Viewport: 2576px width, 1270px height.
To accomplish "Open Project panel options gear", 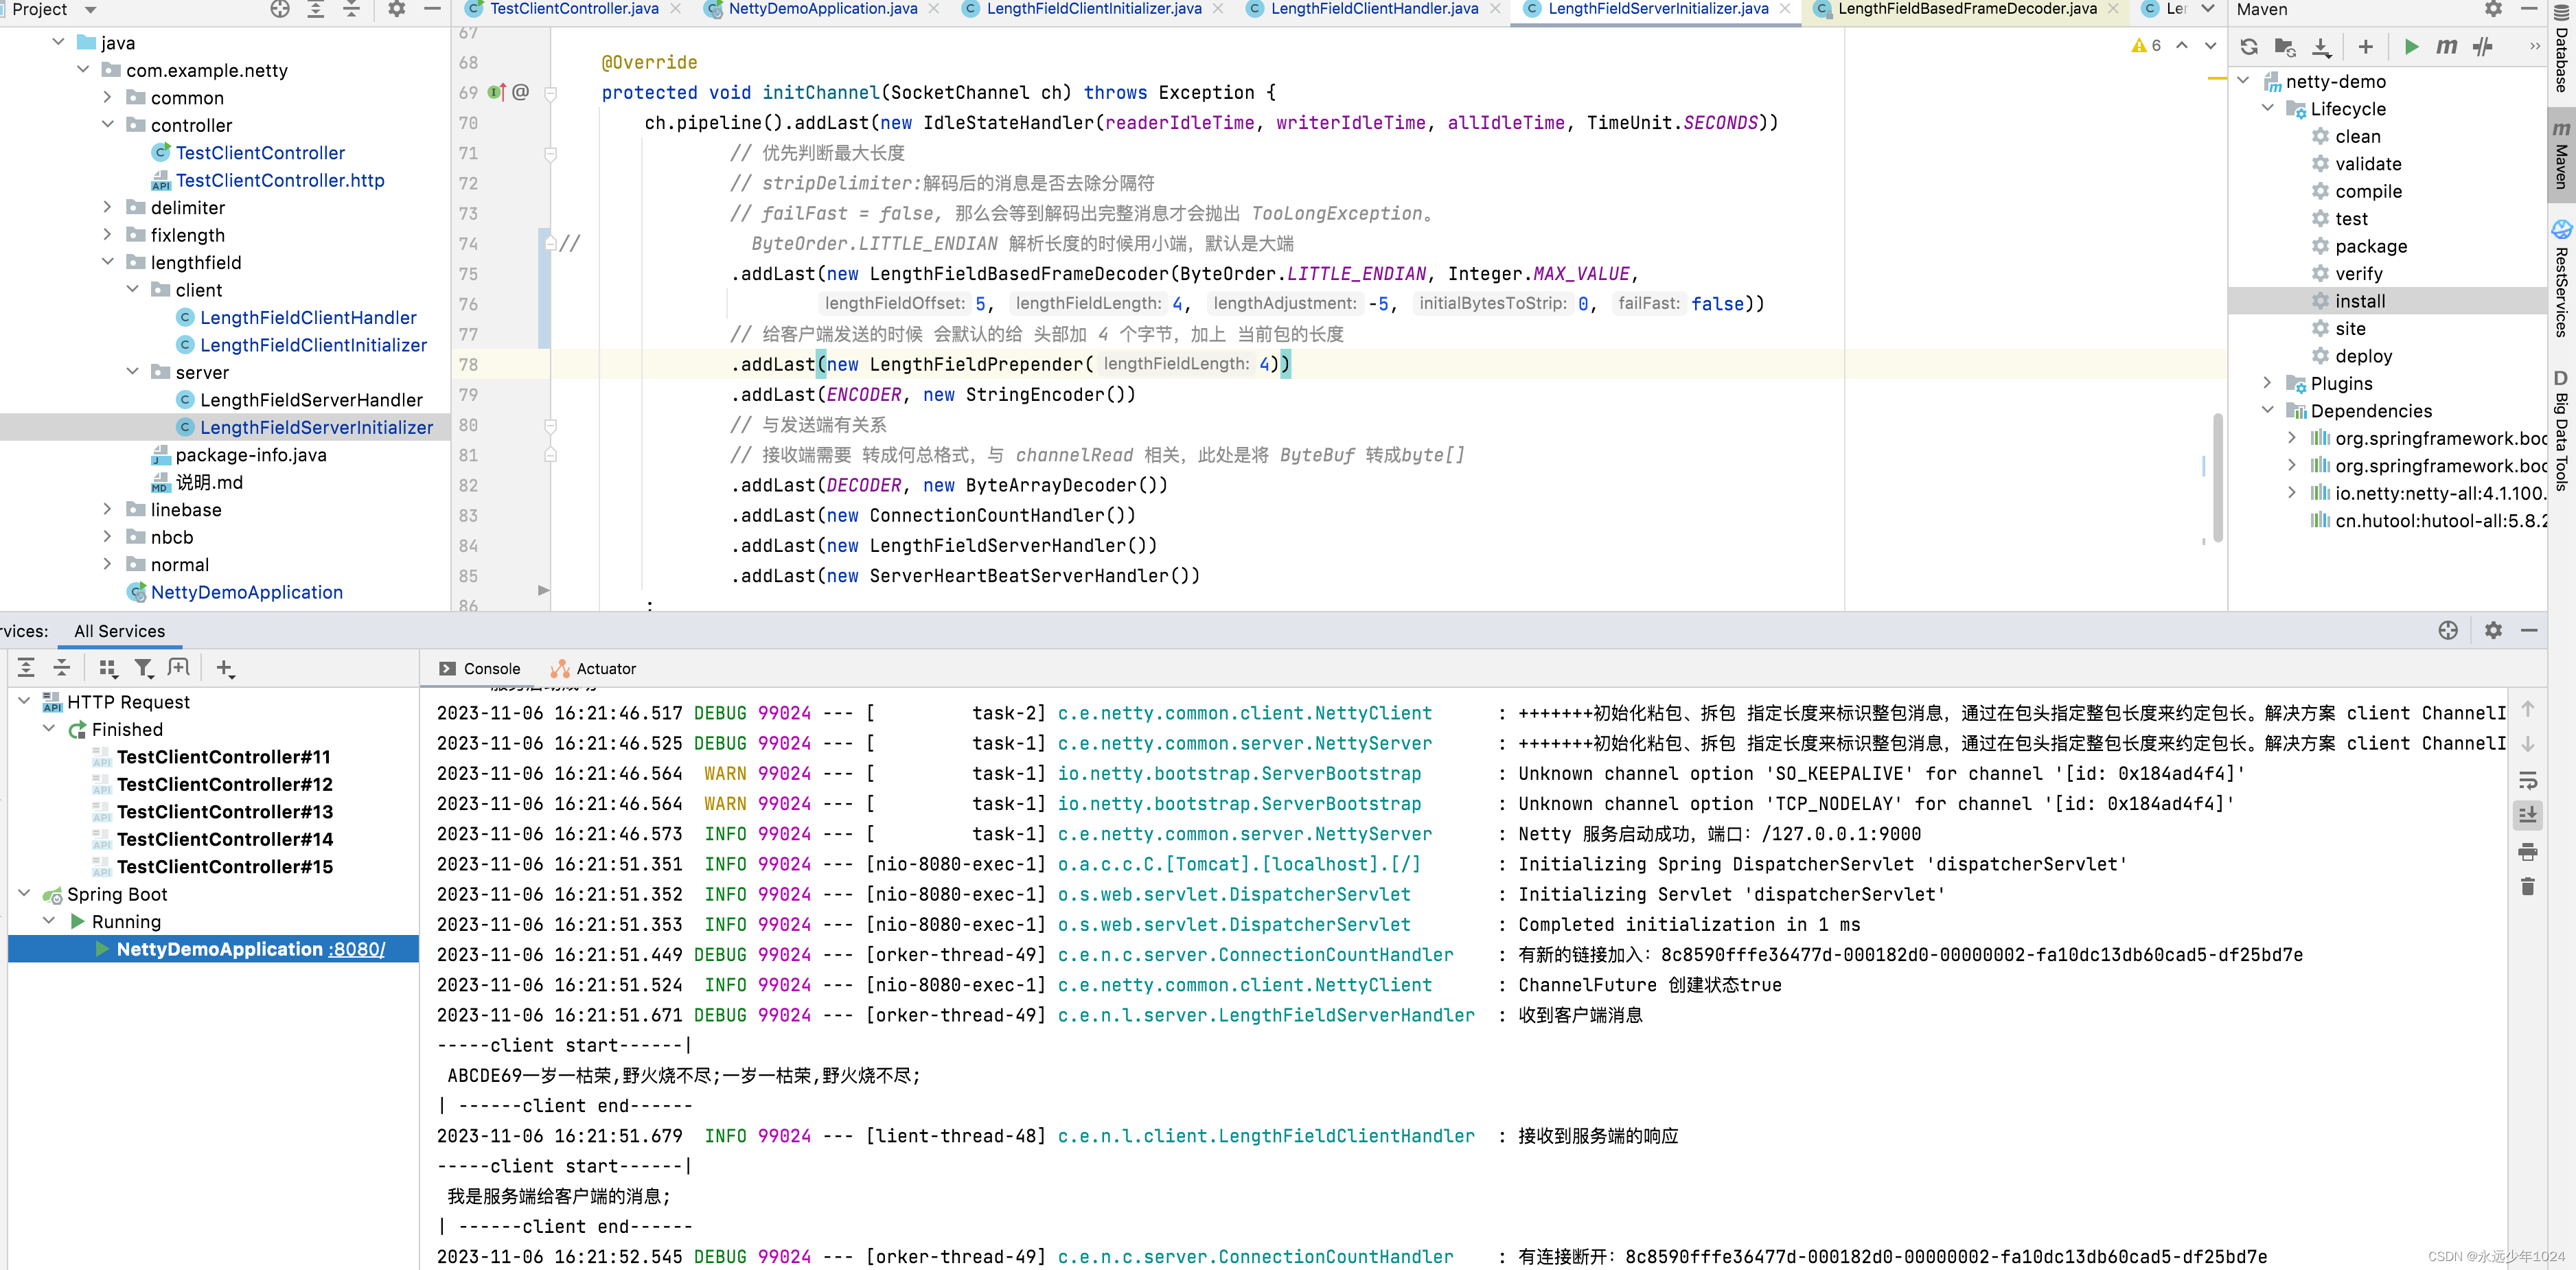I will tap(397, 9).
